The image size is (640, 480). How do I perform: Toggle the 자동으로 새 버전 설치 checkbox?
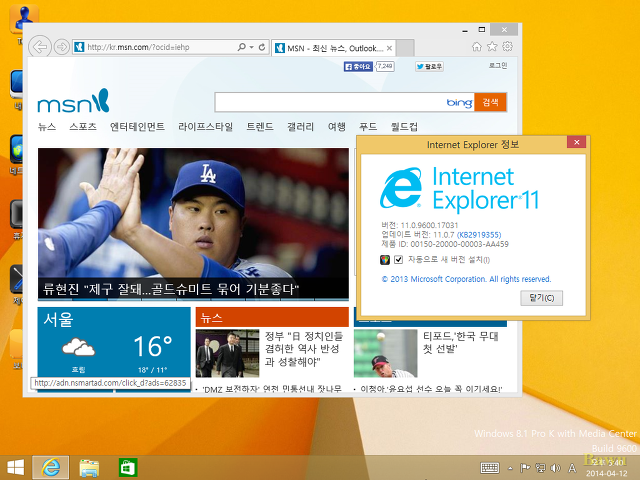coord(398,260)
